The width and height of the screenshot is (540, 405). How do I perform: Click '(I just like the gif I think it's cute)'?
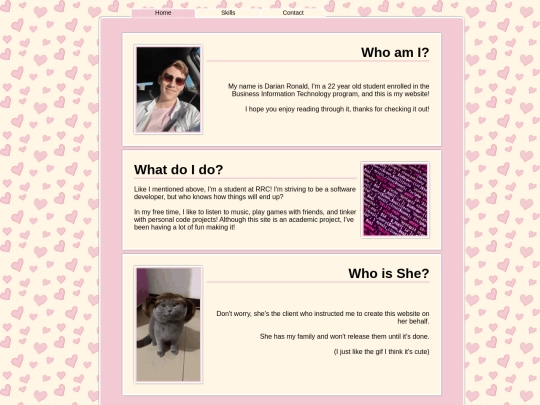click(x=381, y=352)
